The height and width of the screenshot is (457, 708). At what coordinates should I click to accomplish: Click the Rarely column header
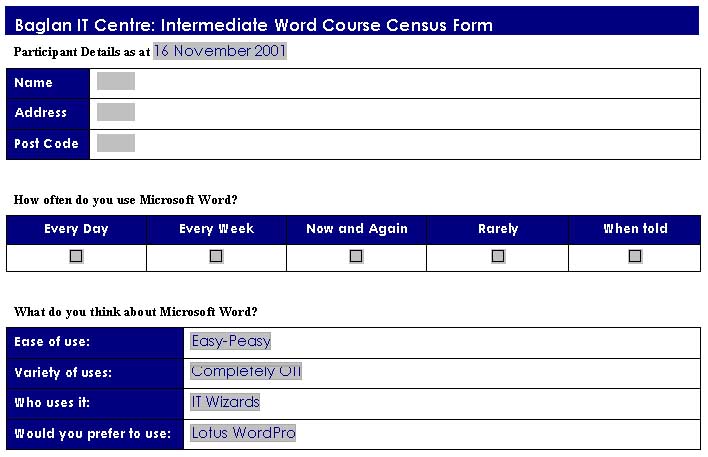tap(498, 230)
